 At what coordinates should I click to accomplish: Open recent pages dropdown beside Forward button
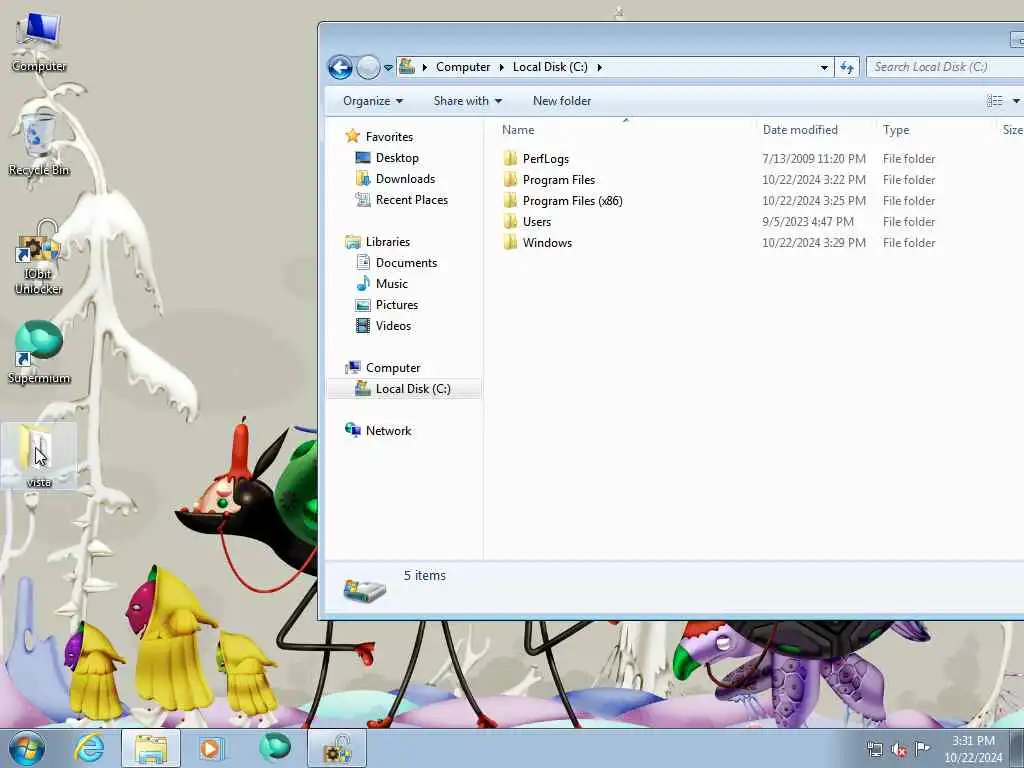388,67
